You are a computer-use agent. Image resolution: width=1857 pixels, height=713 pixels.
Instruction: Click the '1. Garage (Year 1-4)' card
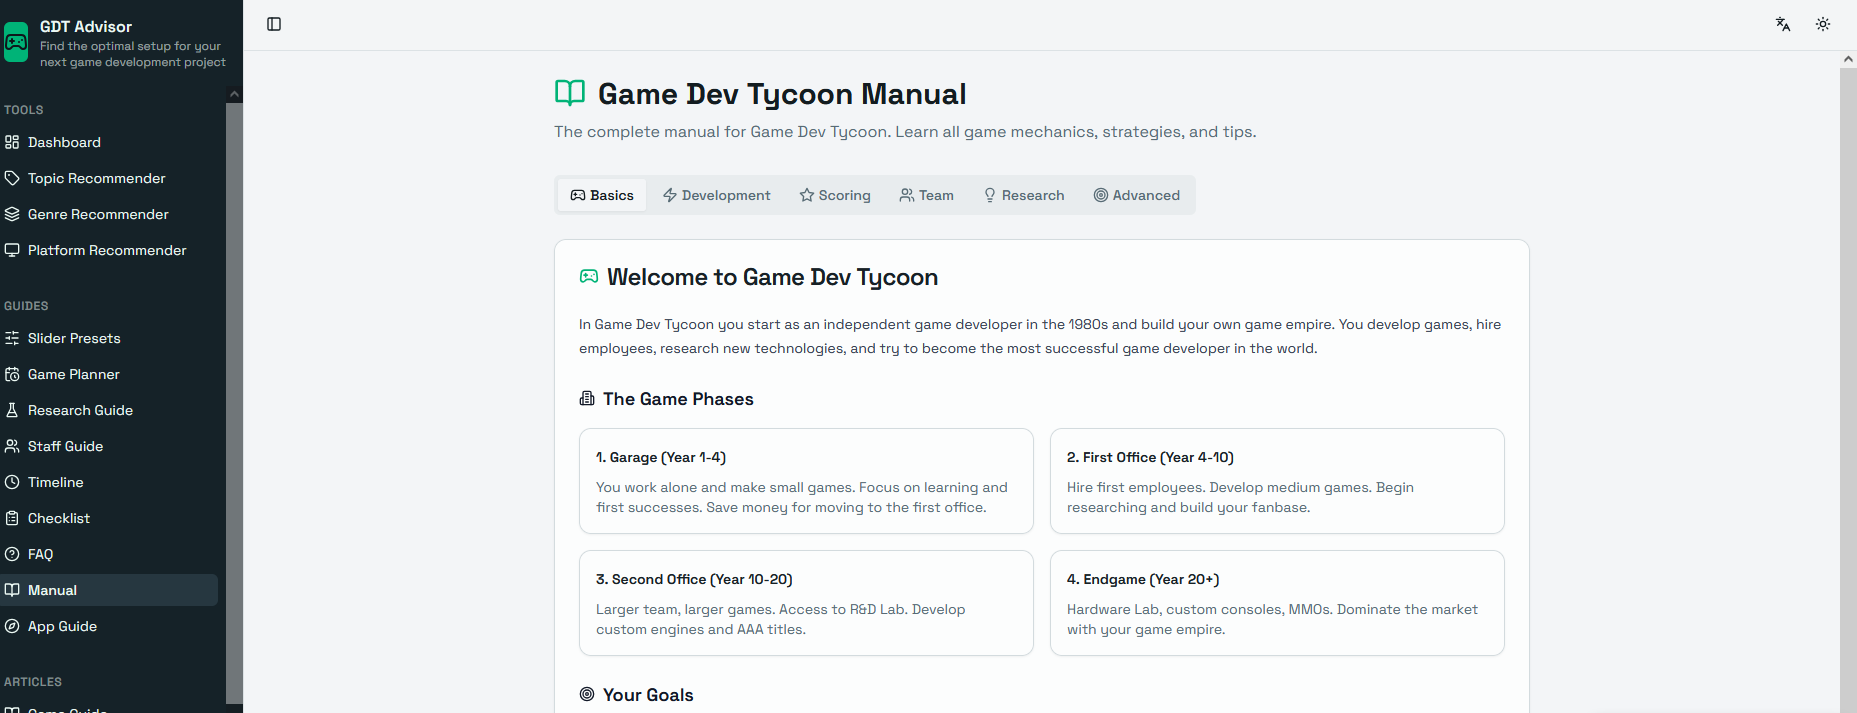806,481
